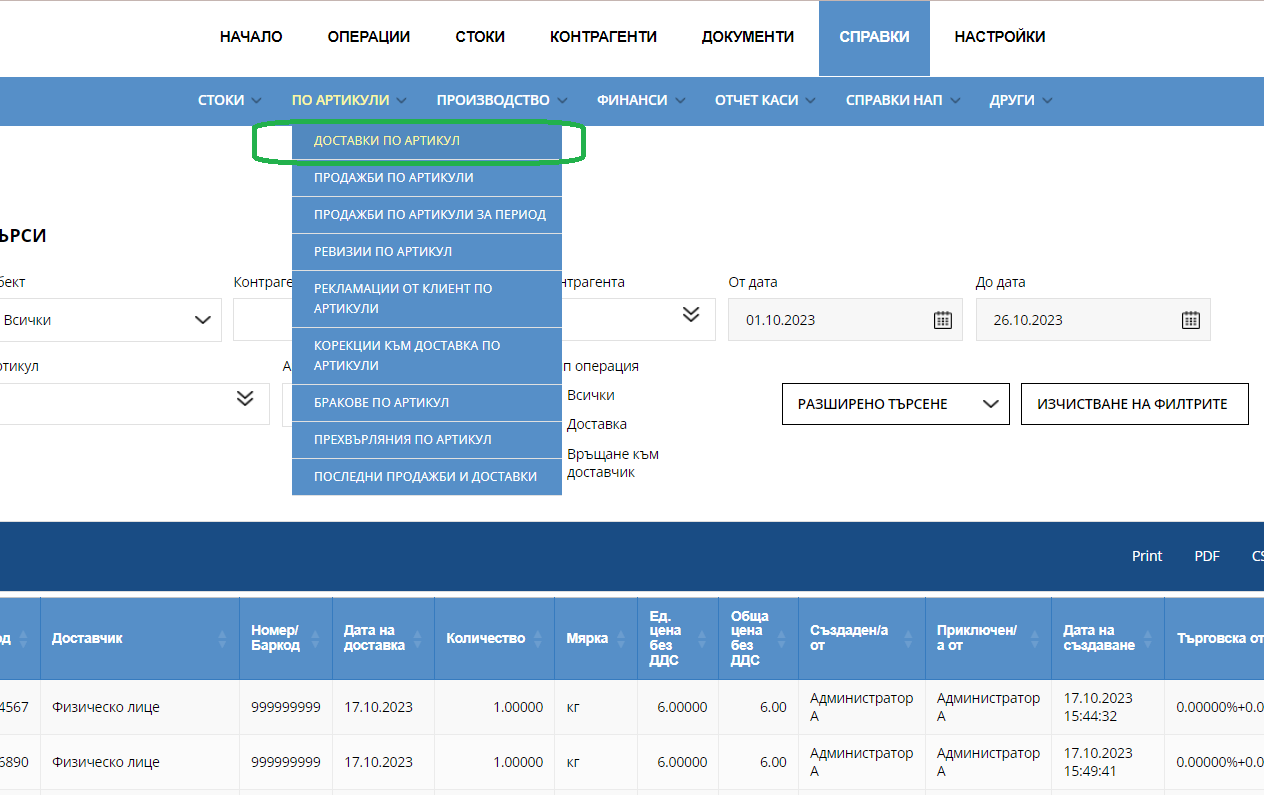Click sort arrows on Количество column
This screenshot has height=795, width=1264.
tap(540, 638)
